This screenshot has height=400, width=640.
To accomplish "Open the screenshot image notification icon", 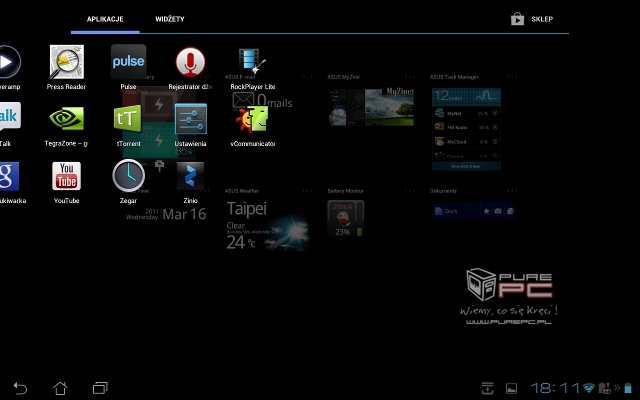I will point(511,388).
